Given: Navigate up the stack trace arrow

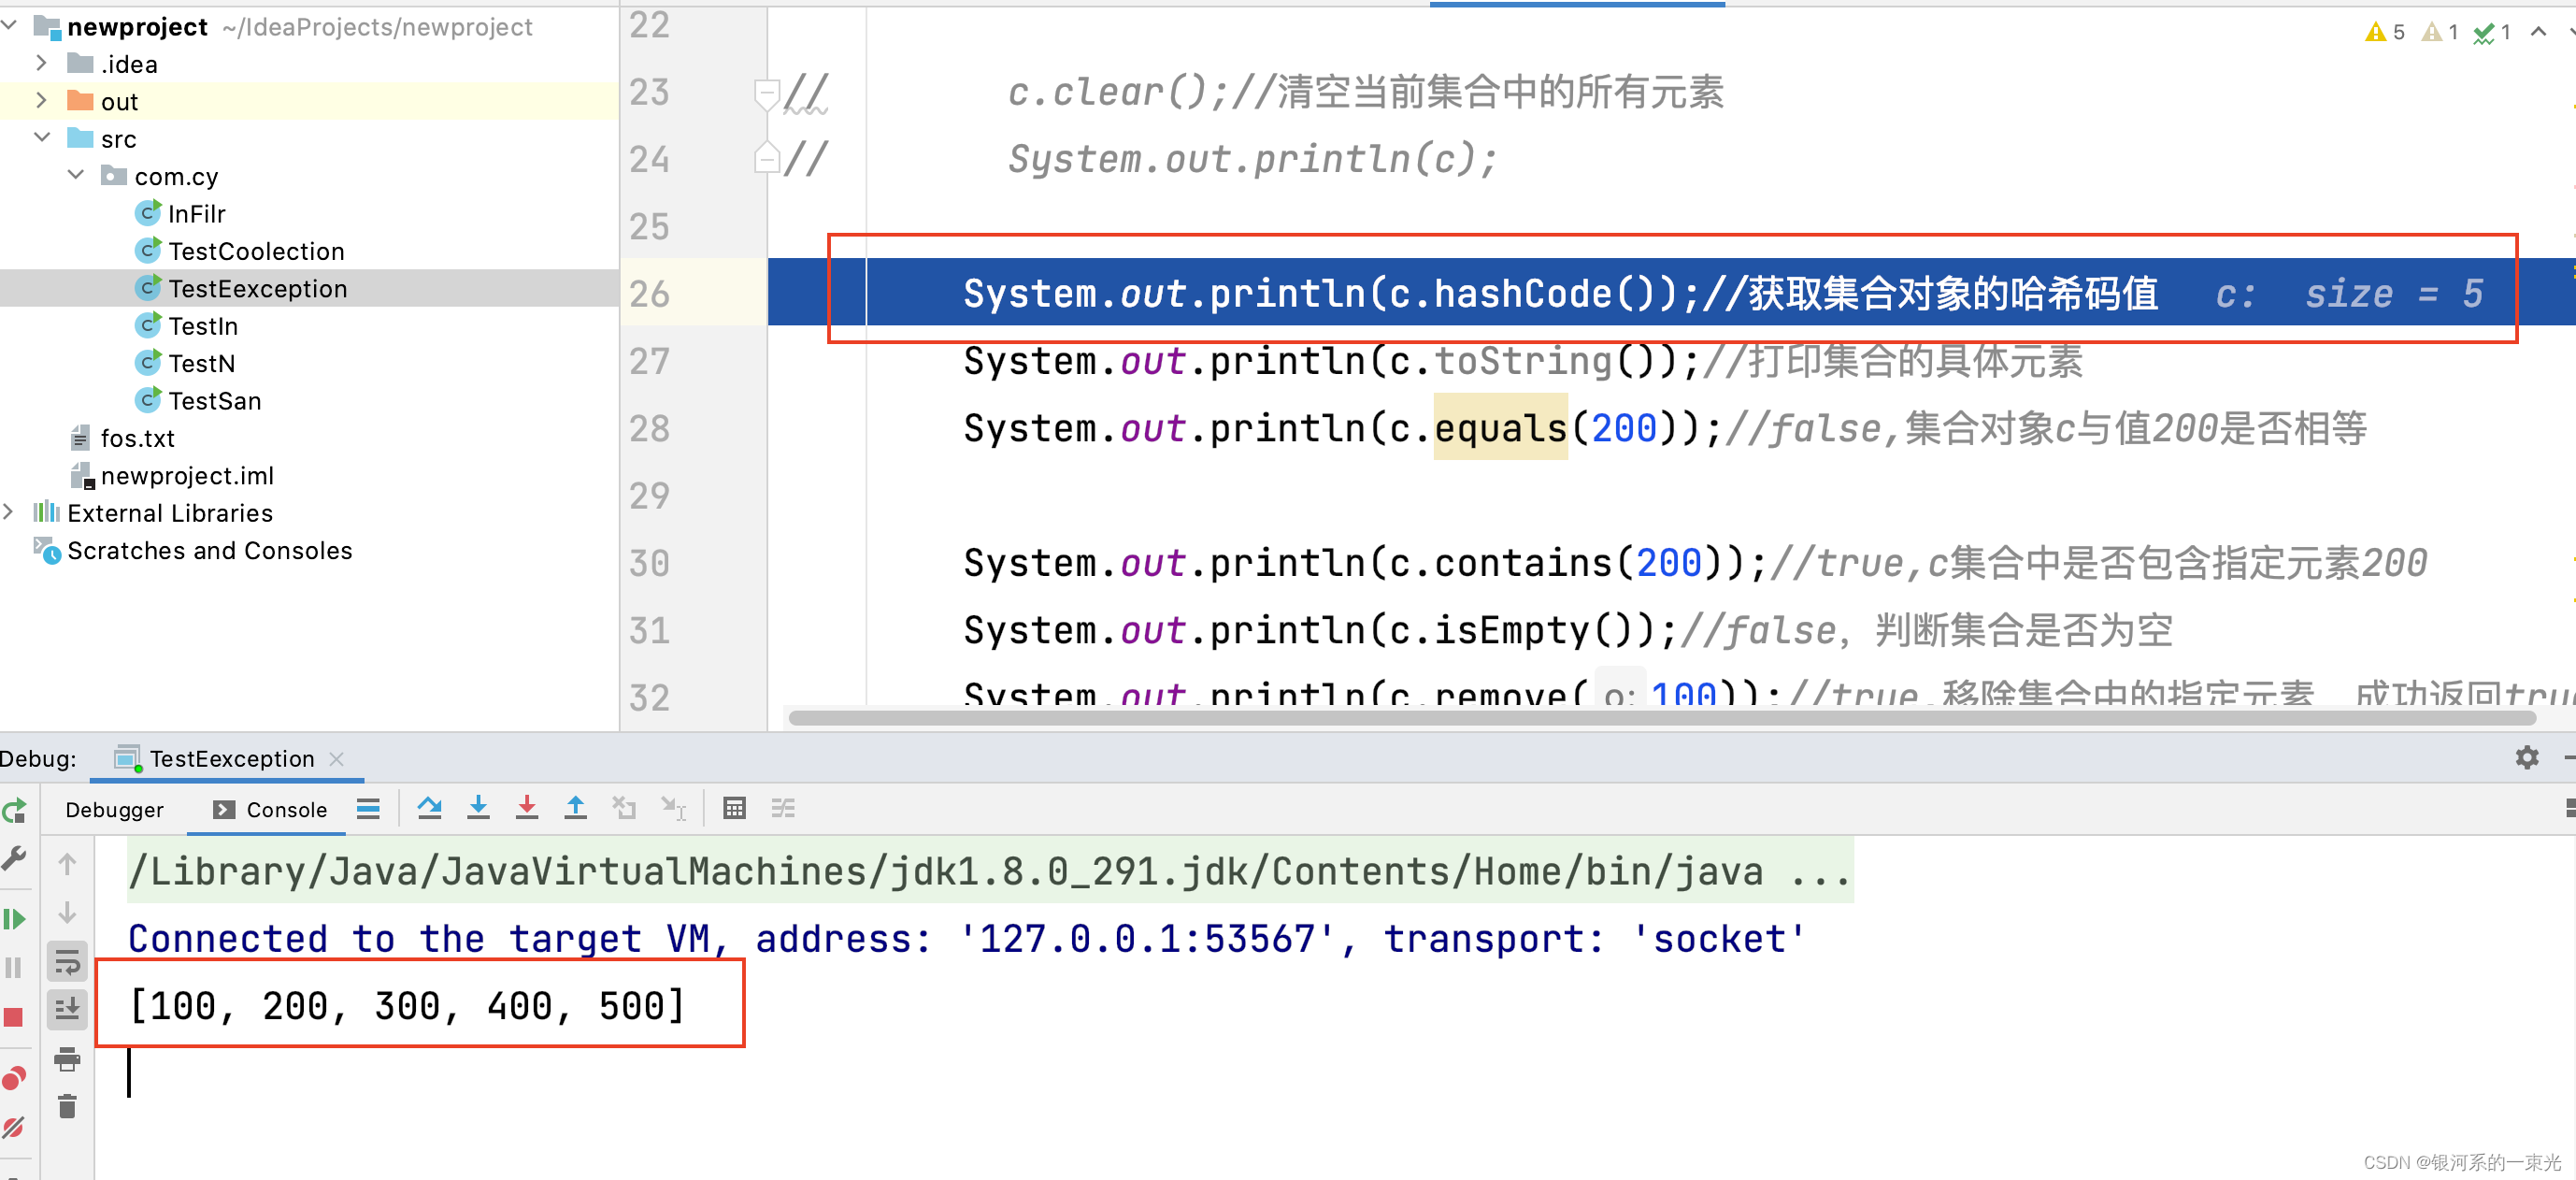Looking at the screenshot, I should pos(67,863).
